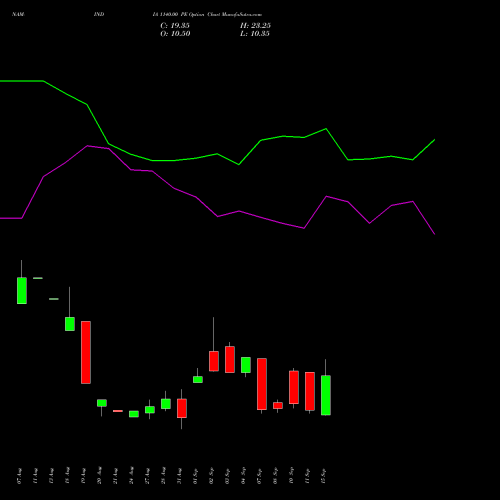The image size is (500, 500).
Task: Select the green candlestick above 04 Sep
Action: click(x=246, y=365)
